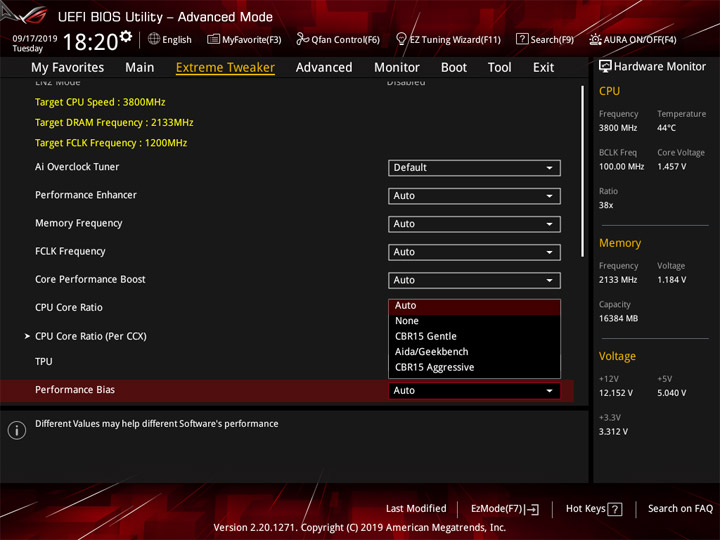Screen dimensions: 720x540
Task: Click the Ai Overclock Tuner label
Action: (x=77, y=167)
